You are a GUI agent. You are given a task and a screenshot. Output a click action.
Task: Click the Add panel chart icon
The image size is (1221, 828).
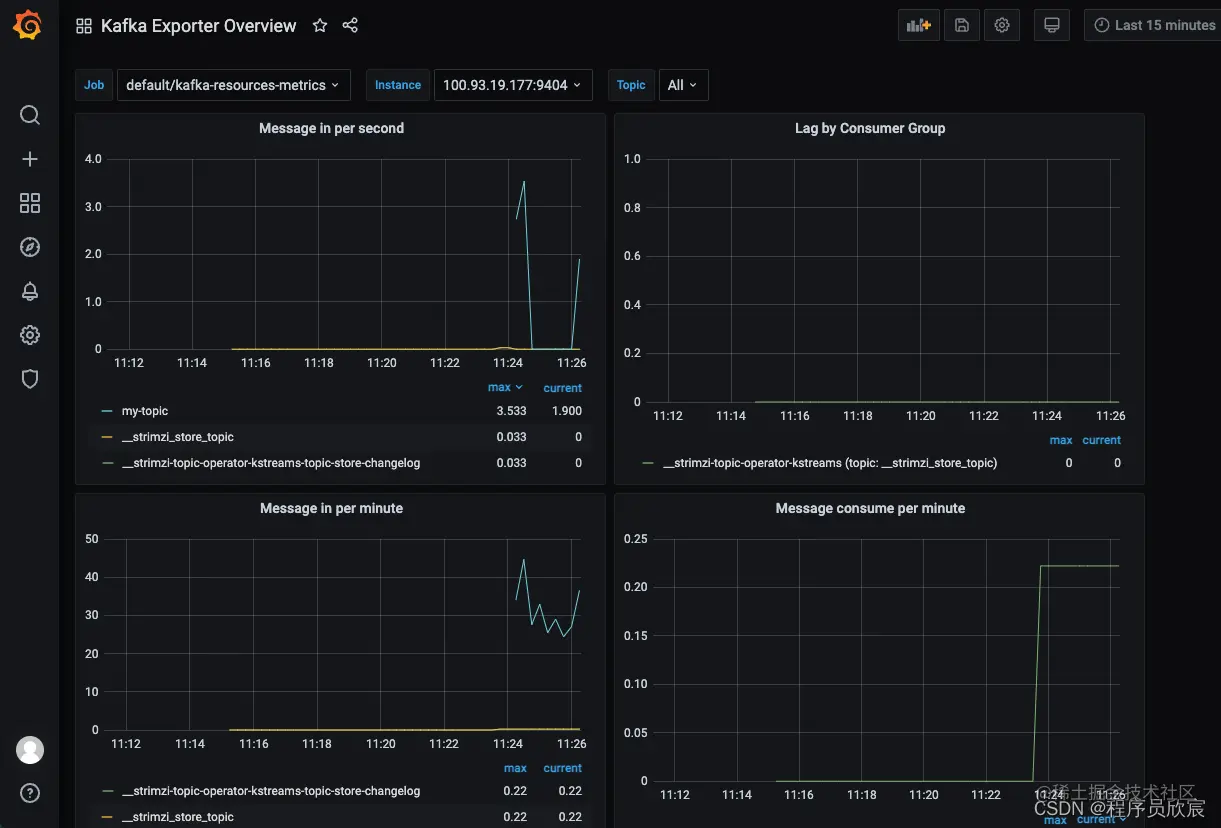(x=918, y=25)
